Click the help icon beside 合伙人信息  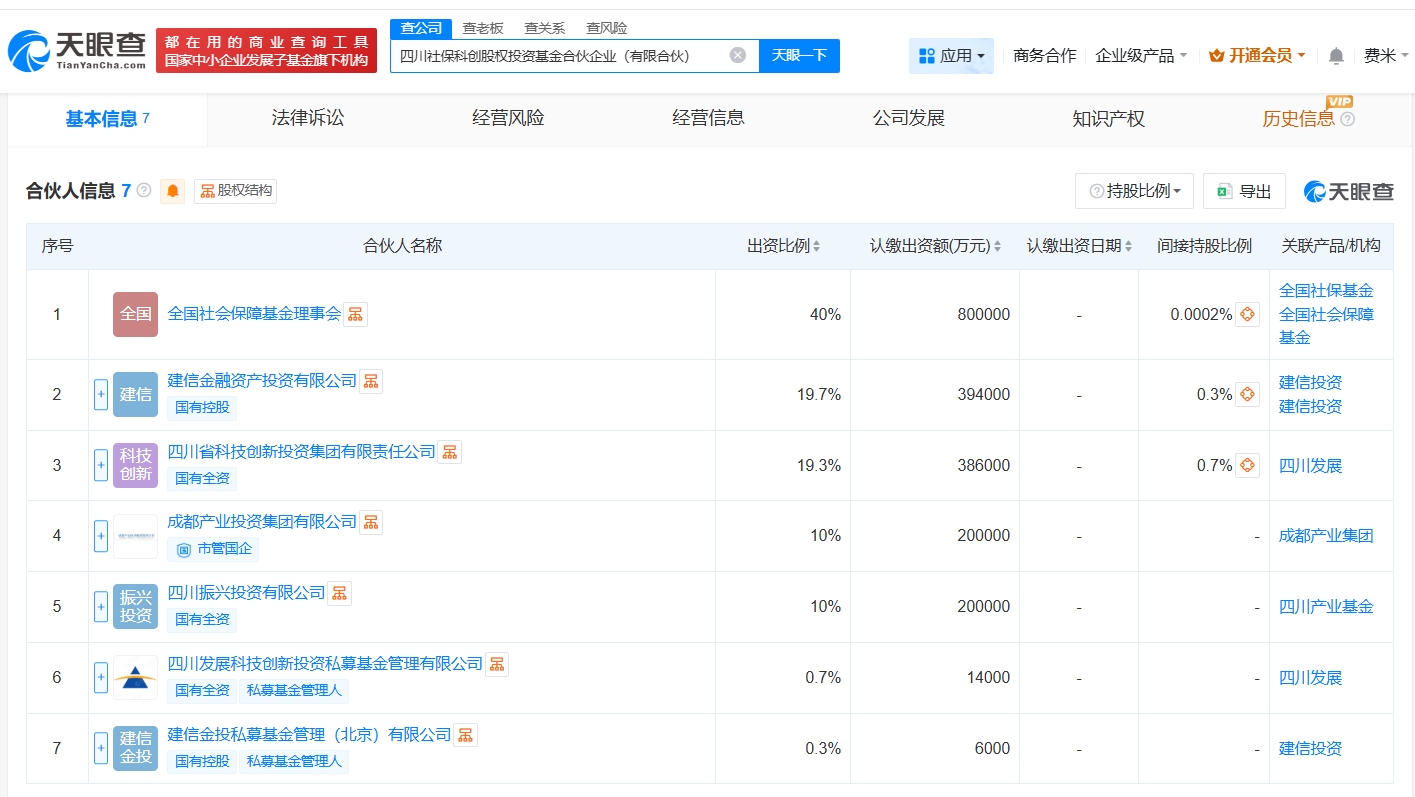[x=144, y=190]
